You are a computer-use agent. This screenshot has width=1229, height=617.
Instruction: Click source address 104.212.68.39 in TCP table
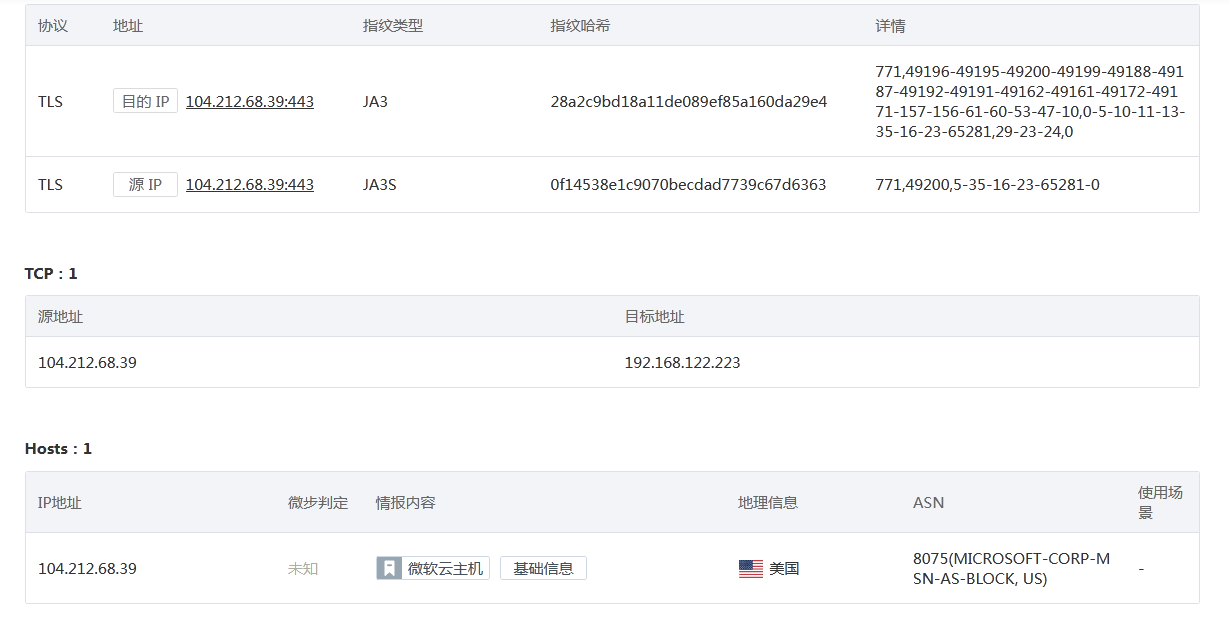click(87, 362)
